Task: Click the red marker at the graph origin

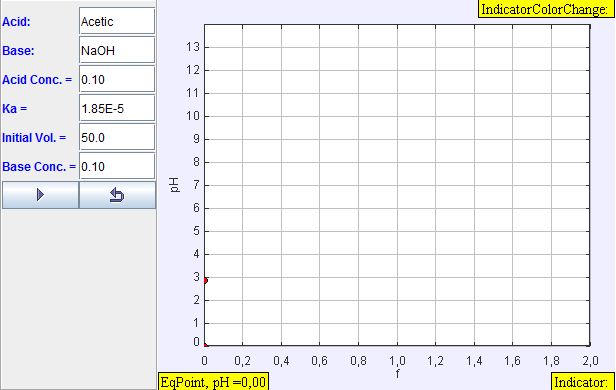Action: [205, 345]
